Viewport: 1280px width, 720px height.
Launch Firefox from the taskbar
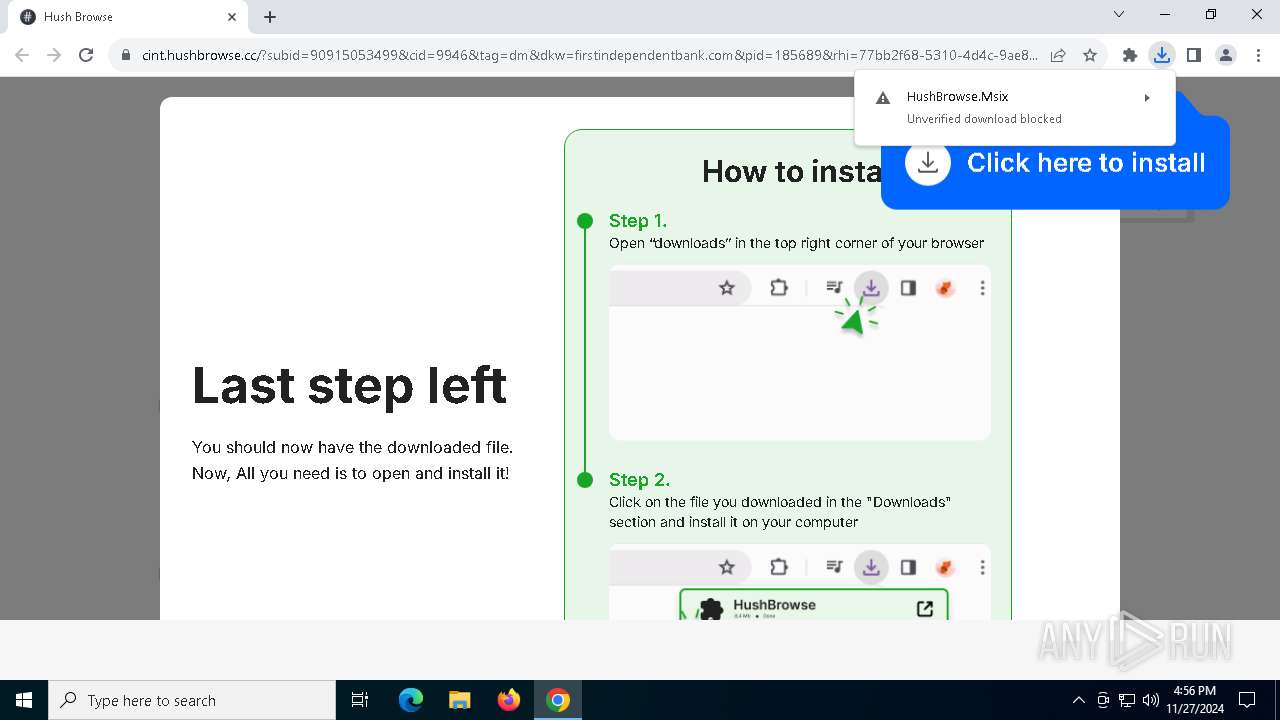tap(508, 700)
